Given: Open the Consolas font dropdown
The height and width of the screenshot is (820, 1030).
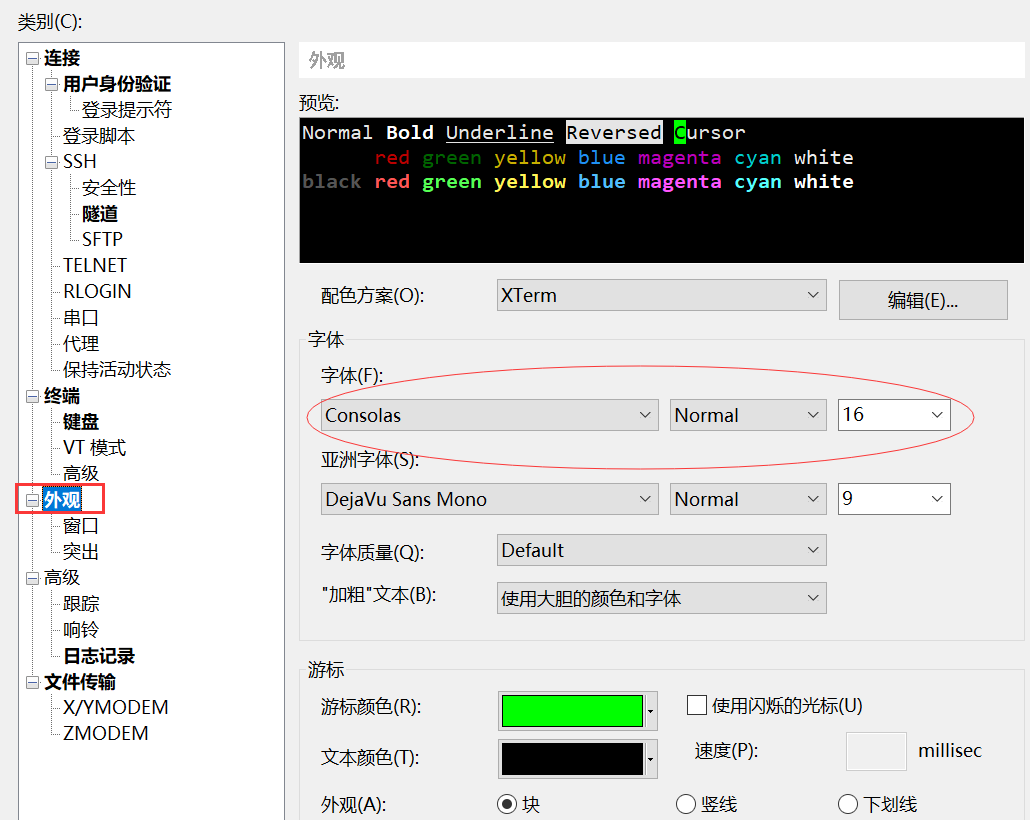Looking at the screenshot, I should tap(489, 415).
